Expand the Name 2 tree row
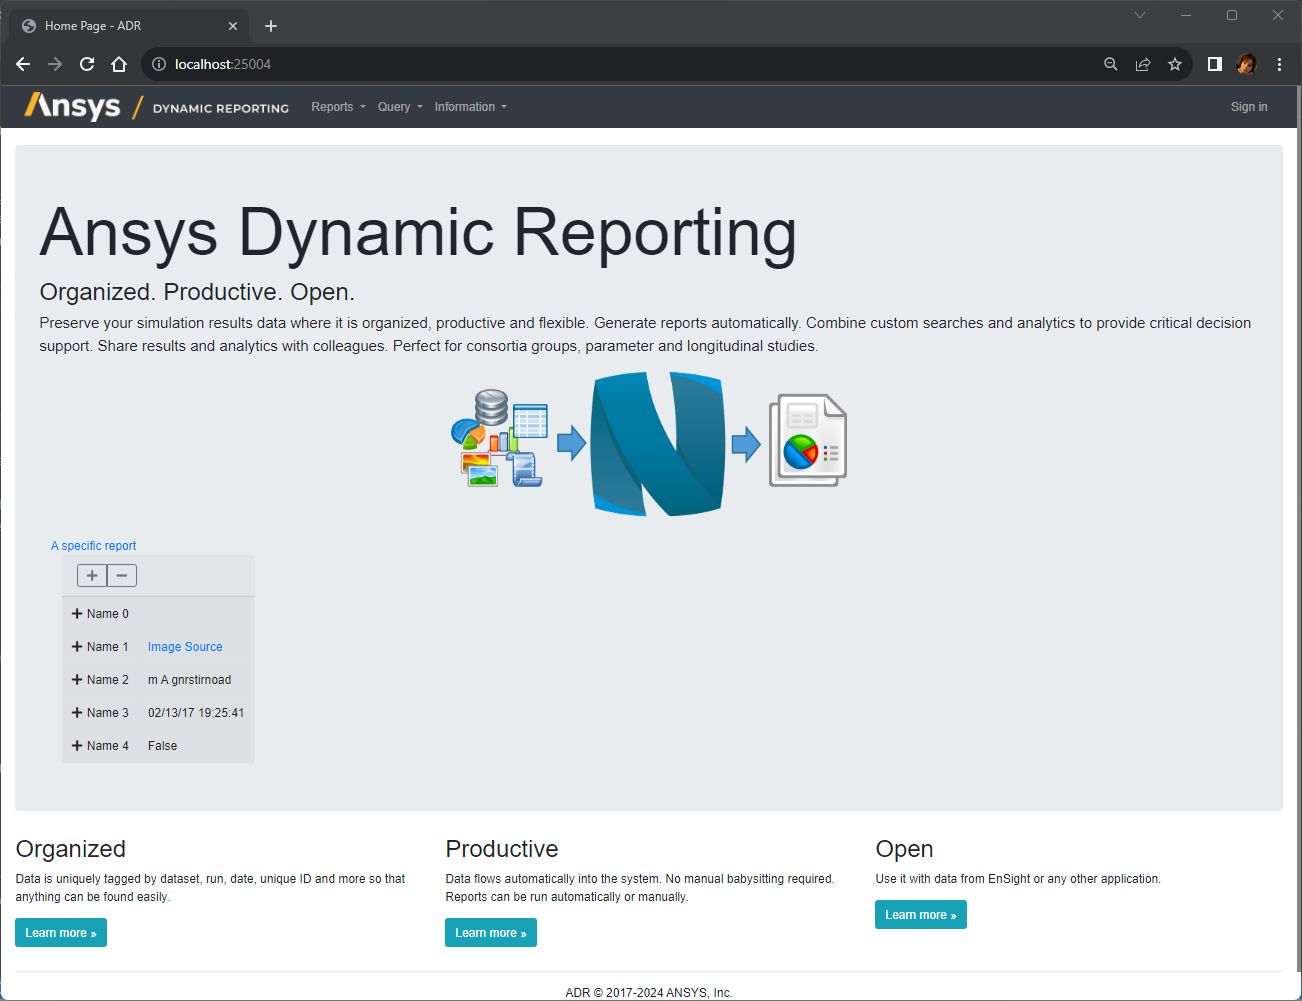This screenshot has height=1001, width=1302. point(77,680)
